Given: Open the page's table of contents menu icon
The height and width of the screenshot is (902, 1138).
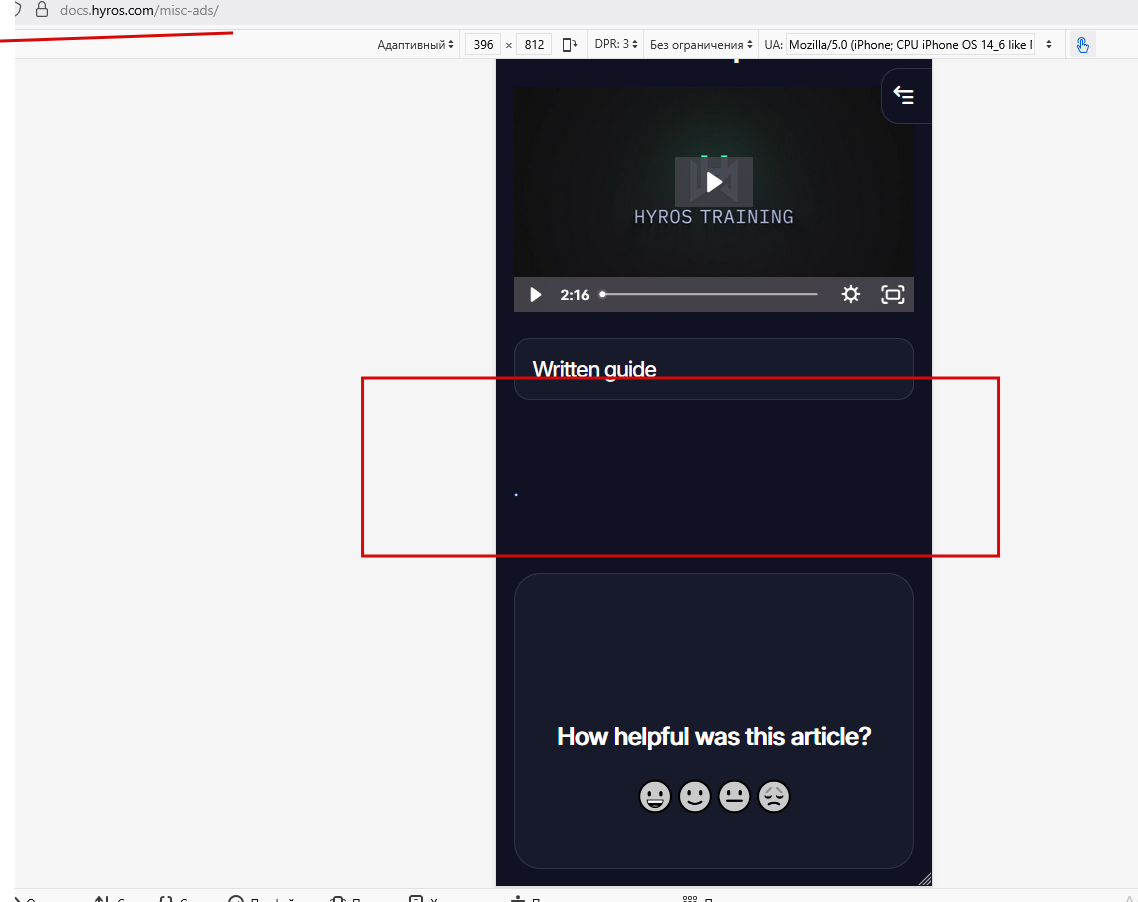Looking at the screenshot, I should [904, 95].
